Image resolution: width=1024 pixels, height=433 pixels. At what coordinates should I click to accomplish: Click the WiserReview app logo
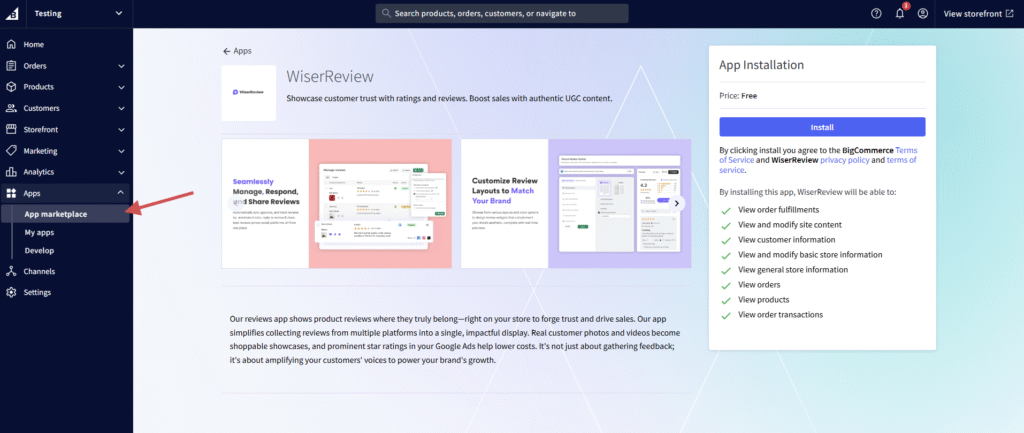pos(248,93)
